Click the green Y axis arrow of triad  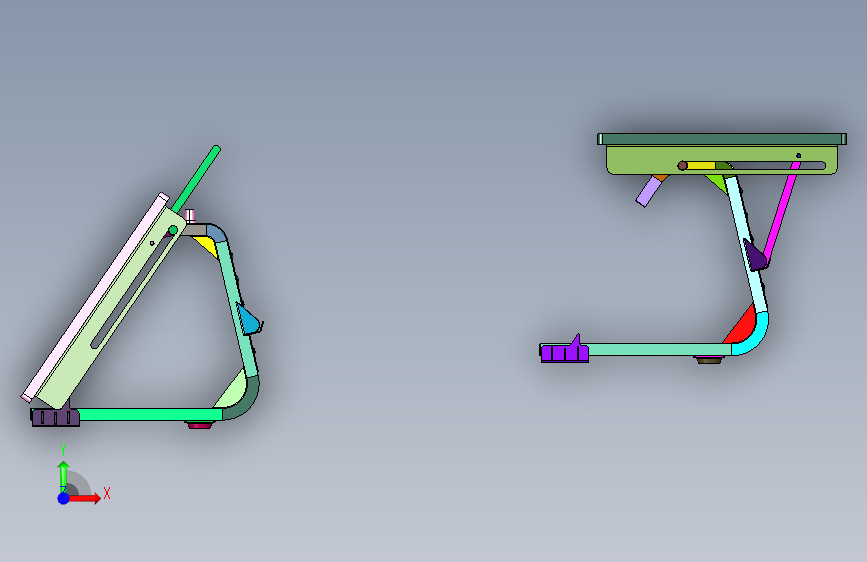63,475
